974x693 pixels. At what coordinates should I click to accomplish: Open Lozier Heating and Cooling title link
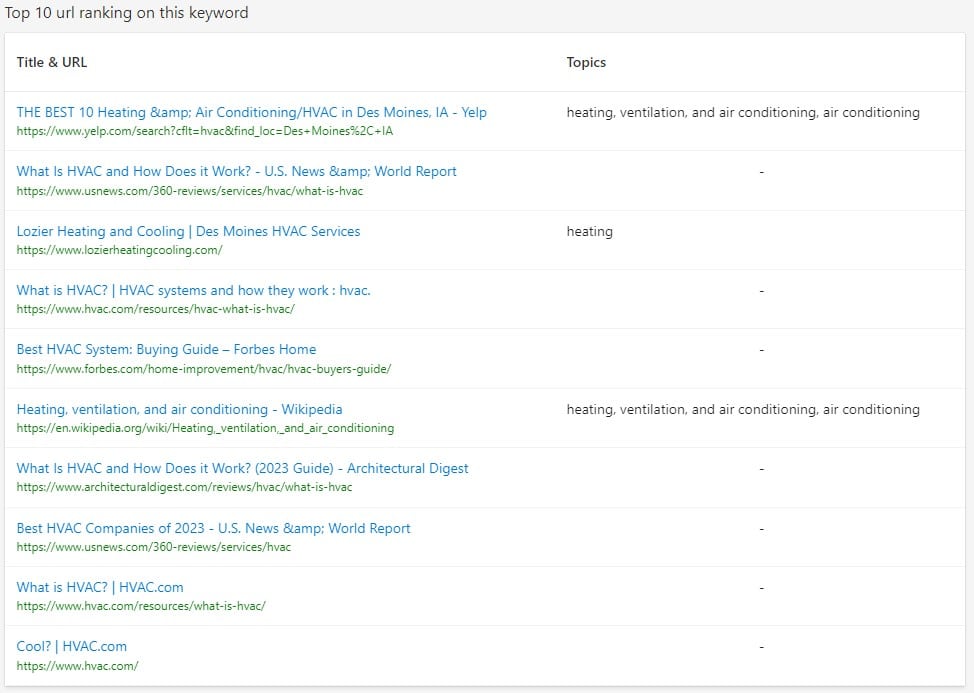(x=188, y=231)
